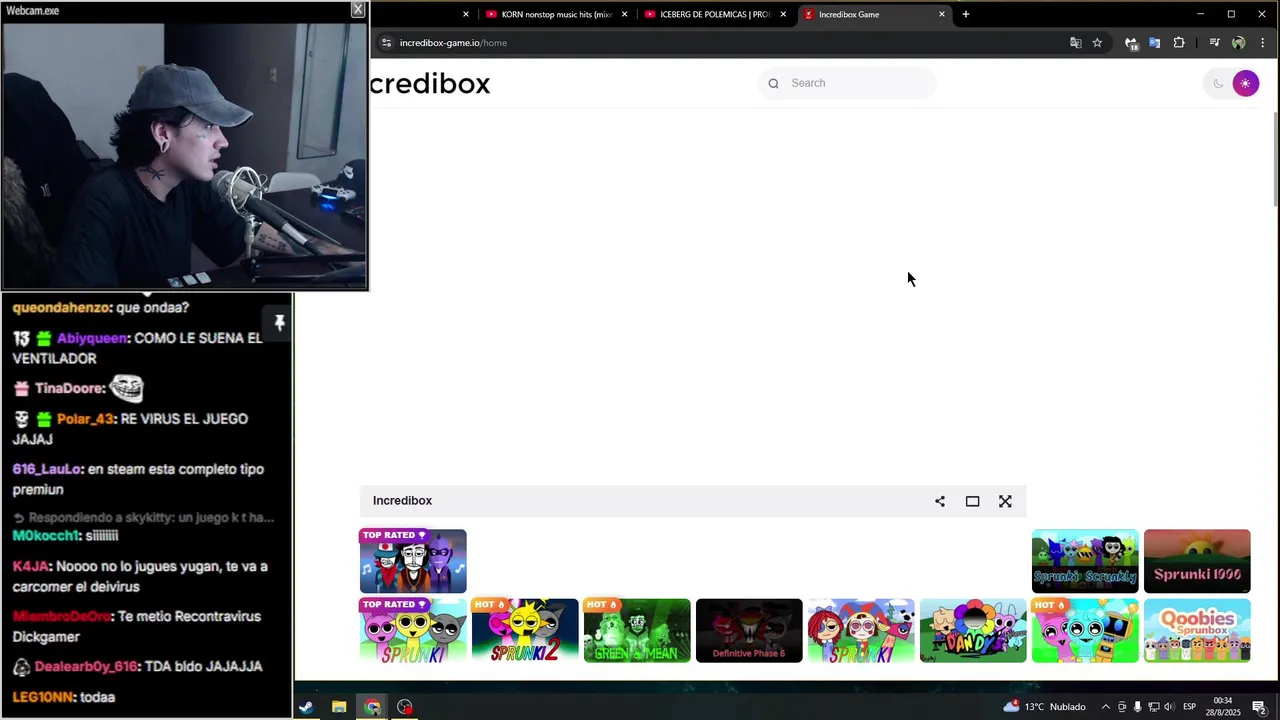This screenshot has width=1280, height=720.
Task: Bookmark this page with the star icon
Action: pyautogui.click(x=1097, y=43)
